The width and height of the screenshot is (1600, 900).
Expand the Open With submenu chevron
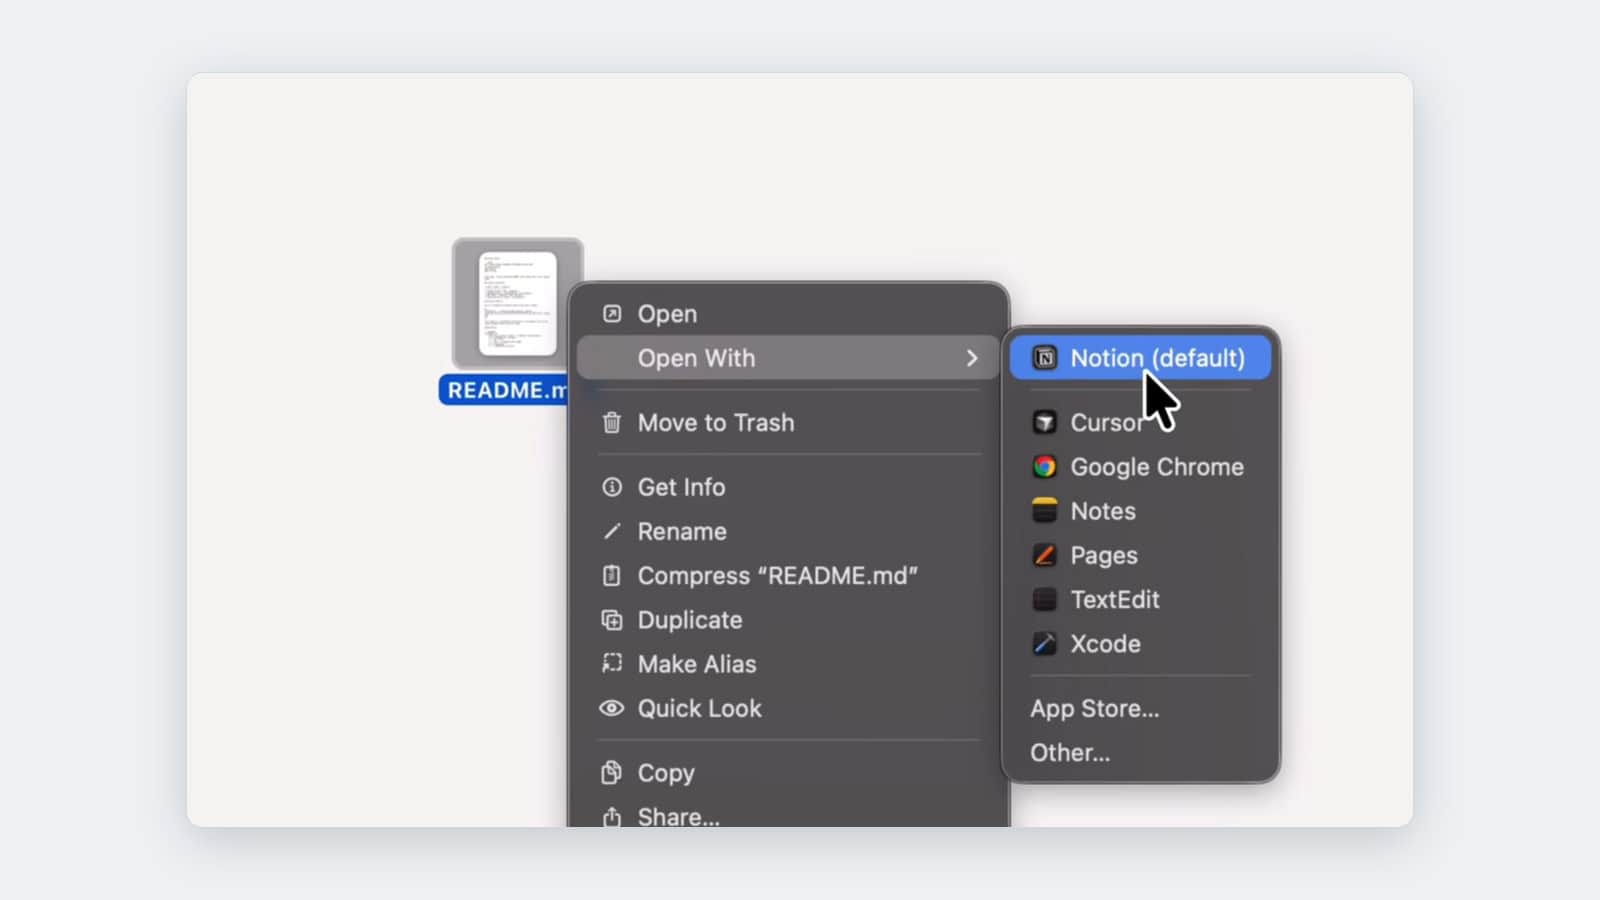972,358
